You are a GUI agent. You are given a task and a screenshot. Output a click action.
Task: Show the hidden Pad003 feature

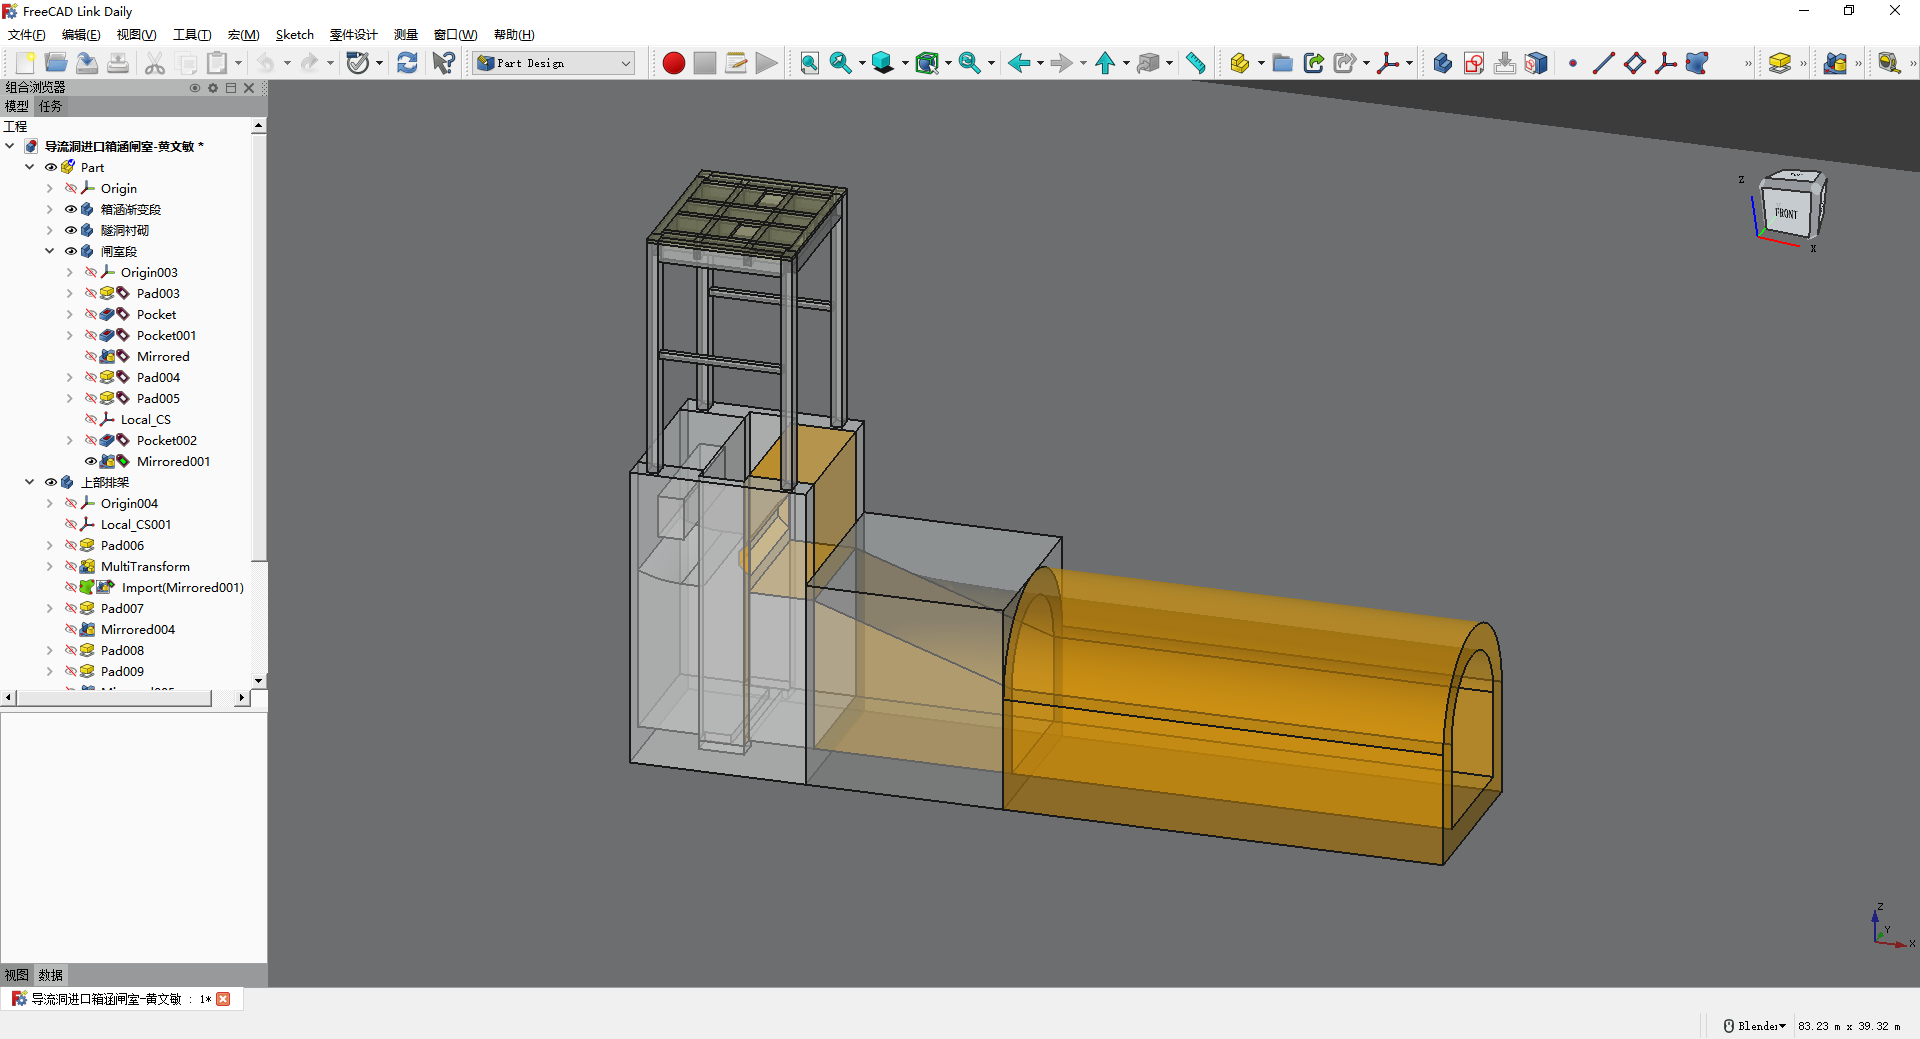(91, 293)
